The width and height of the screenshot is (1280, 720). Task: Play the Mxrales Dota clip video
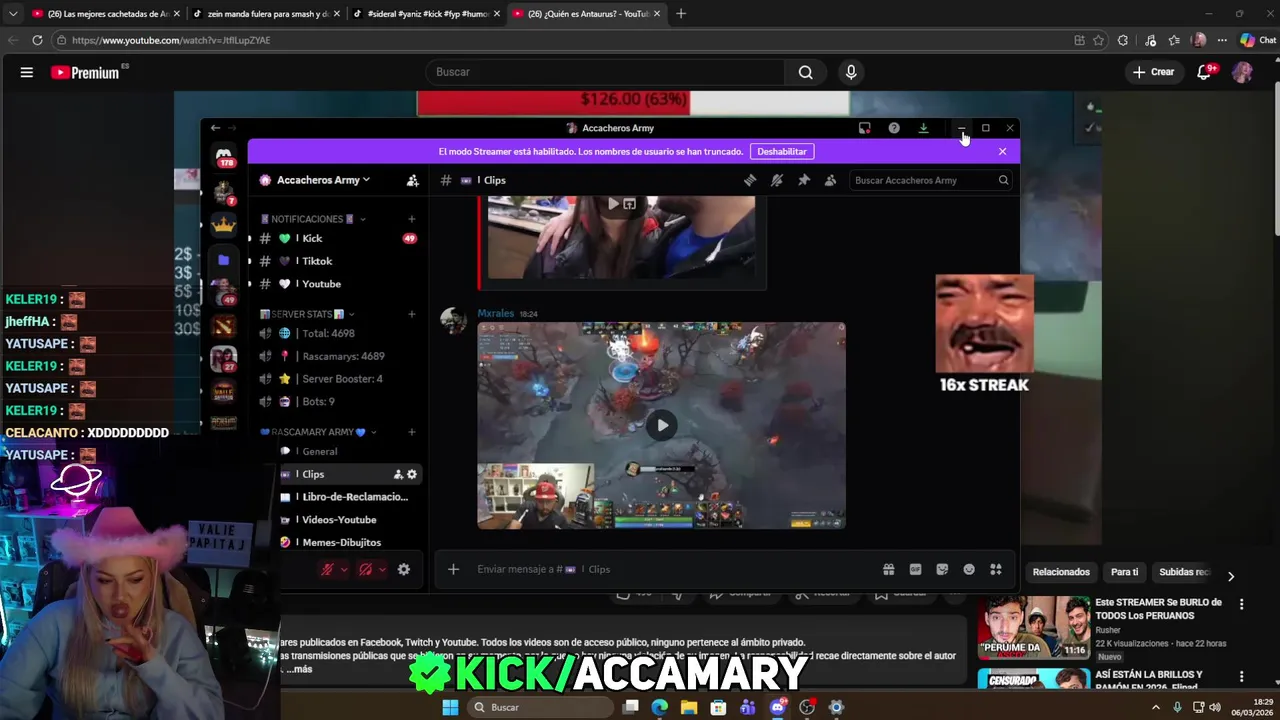point(662,425)
